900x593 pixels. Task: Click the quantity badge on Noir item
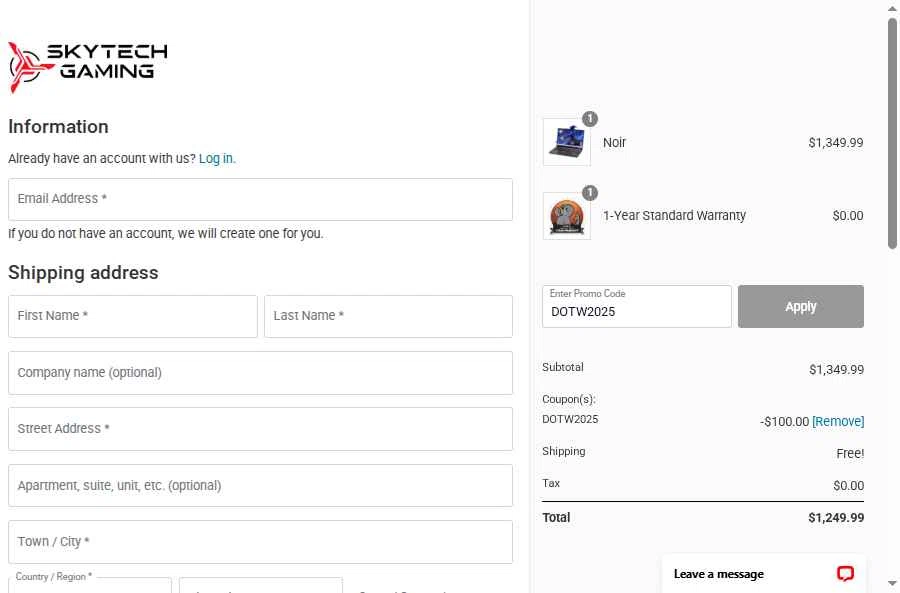589,119
